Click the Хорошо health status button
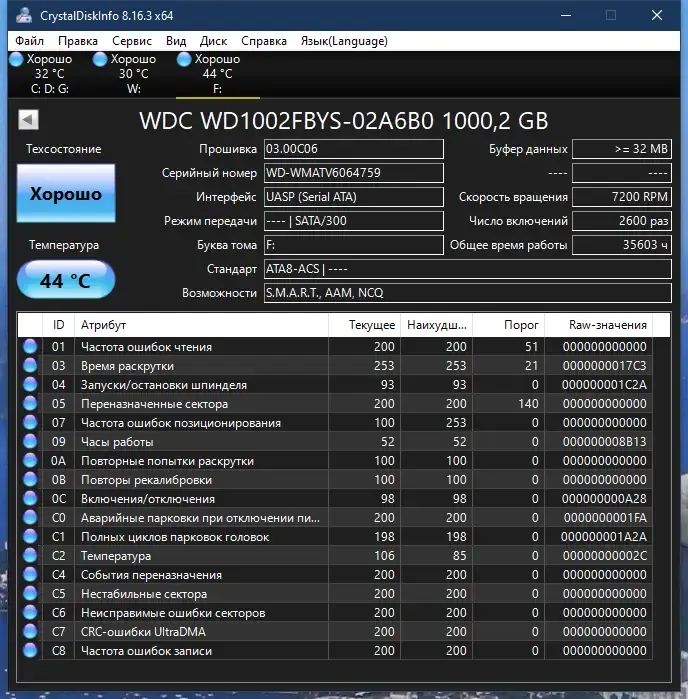Viewport: 688px width, 699px height. [66, 193]
